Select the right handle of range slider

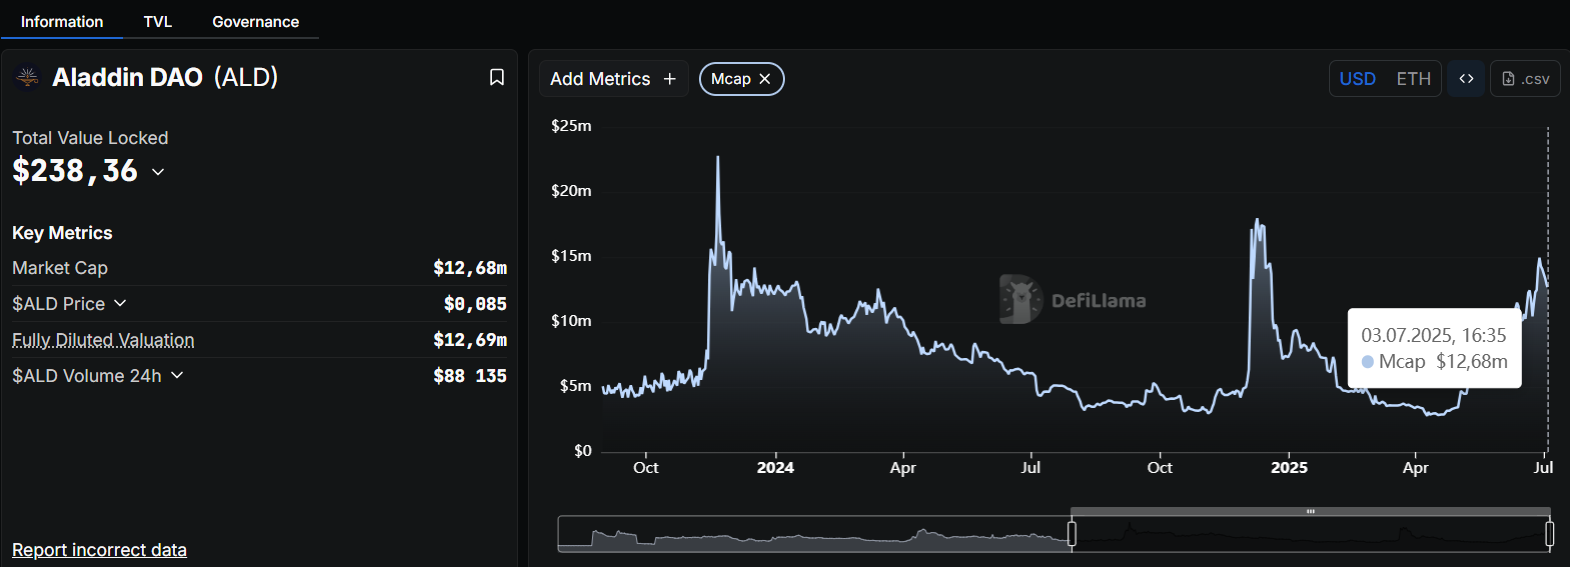point(1549,534)
